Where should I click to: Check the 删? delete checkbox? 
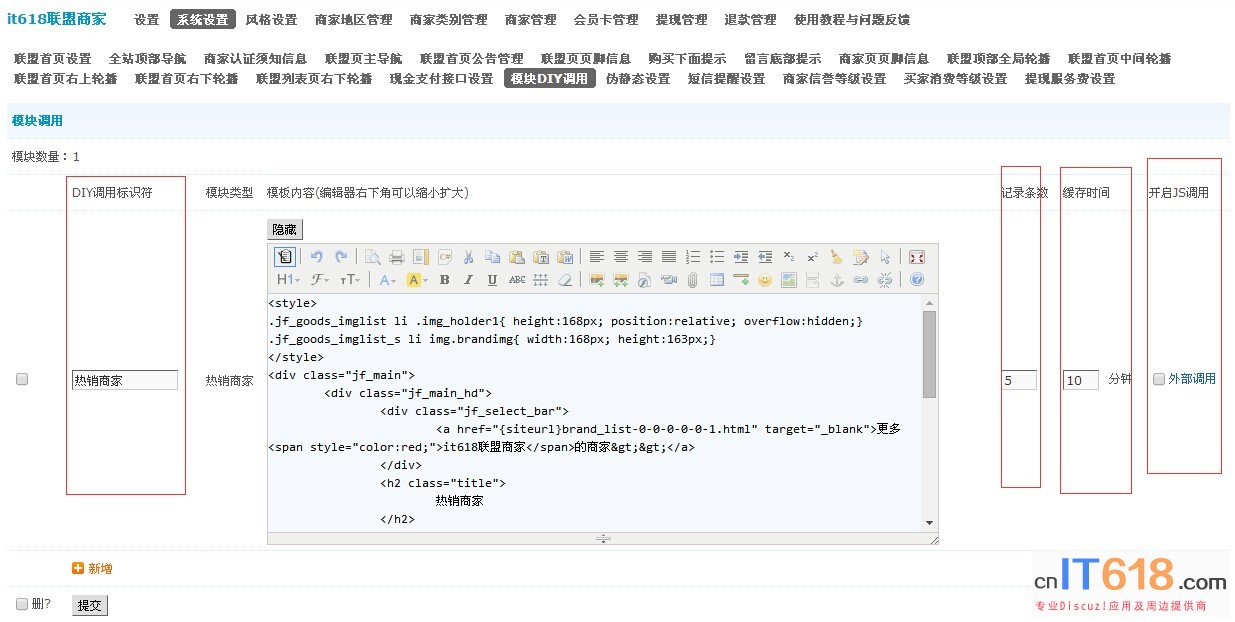(22, 604)
